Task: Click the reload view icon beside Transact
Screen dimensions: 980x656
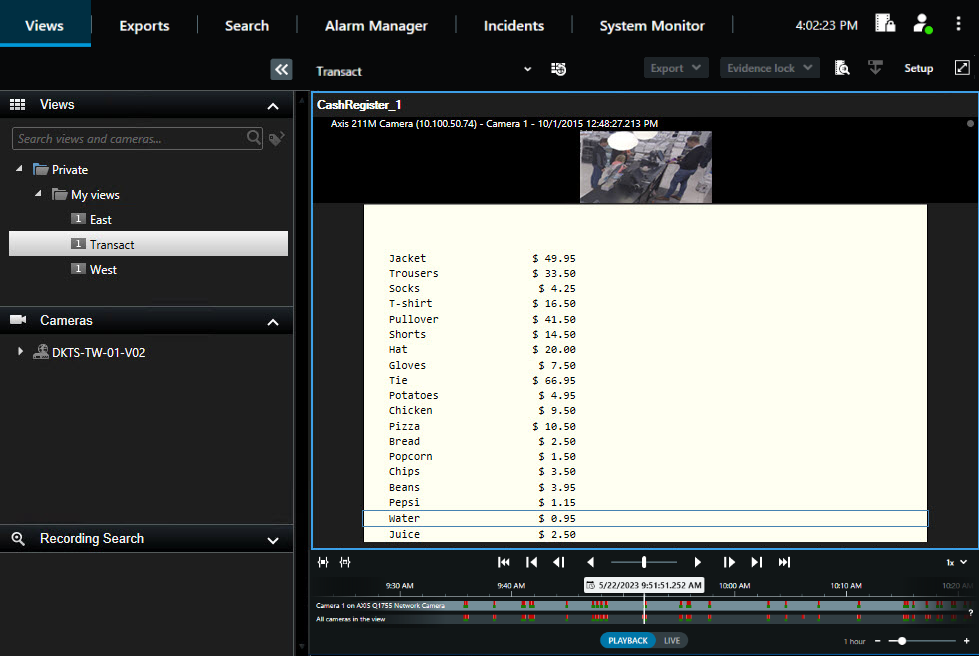Action: [x=559, y=69]
